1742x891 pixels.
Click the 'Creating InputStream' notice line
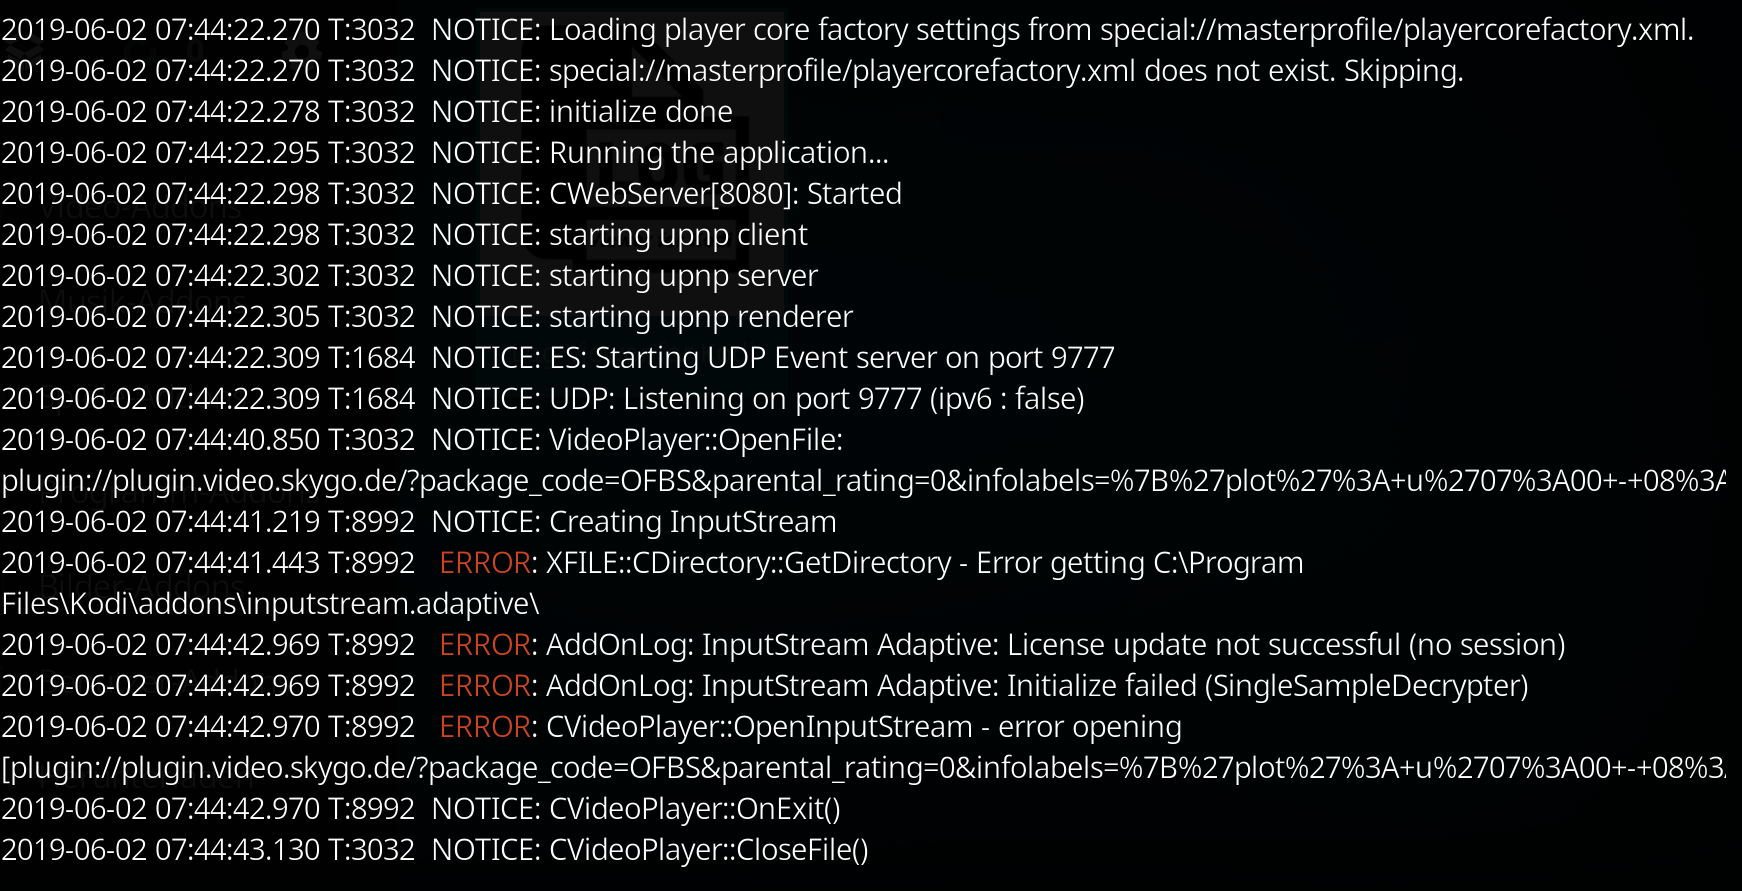click(419, 522)
